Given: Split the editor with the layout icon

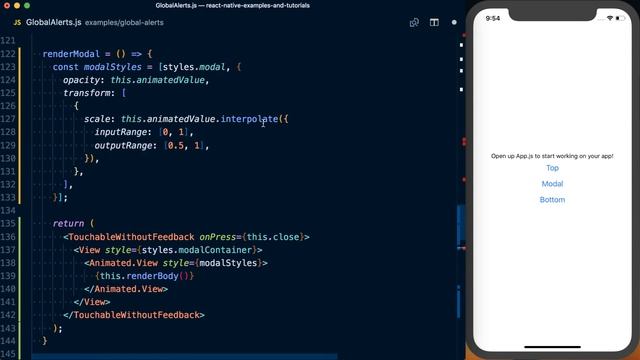Looking at the screenshot, I should pos(434,22).
